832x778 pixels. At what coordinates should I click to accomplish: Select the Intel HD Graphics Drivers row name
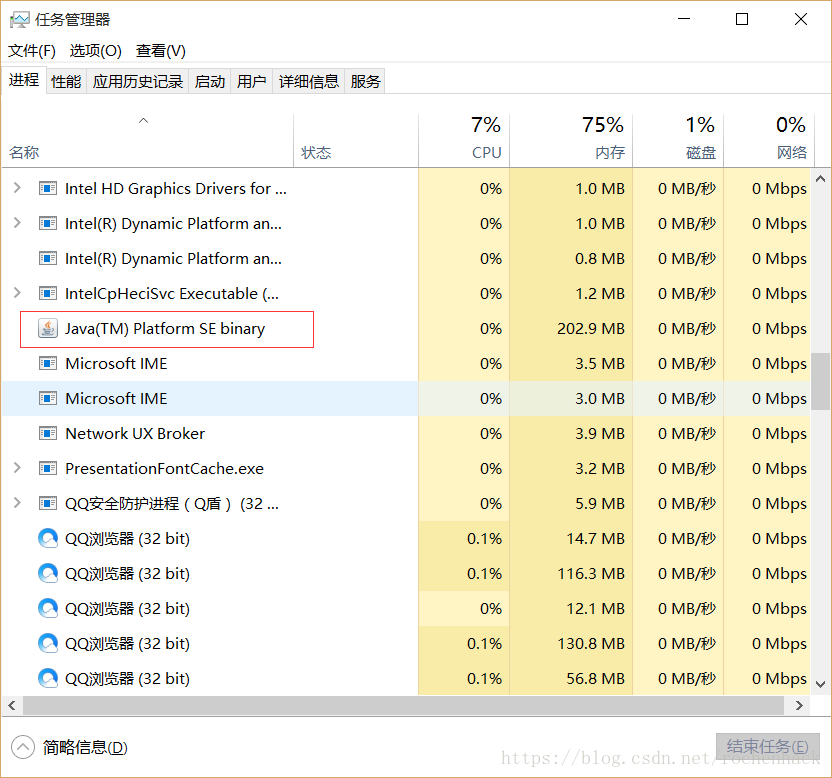[x=176, y=188]
